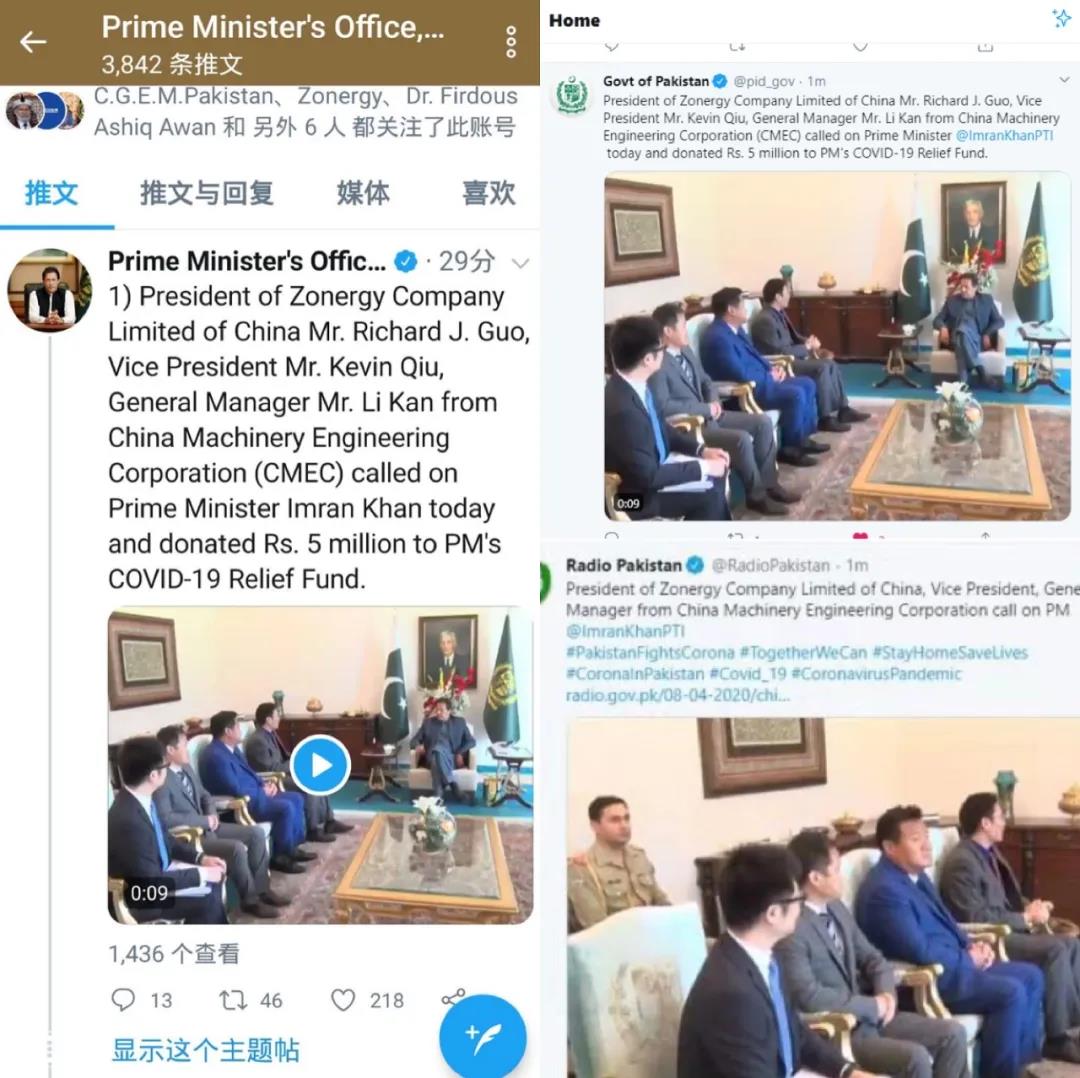Image resolution: width=1080 pixels, height=1078 pixels.
Task: Switch to the 推文与回复 tab
Action: (x=207, y=193)
